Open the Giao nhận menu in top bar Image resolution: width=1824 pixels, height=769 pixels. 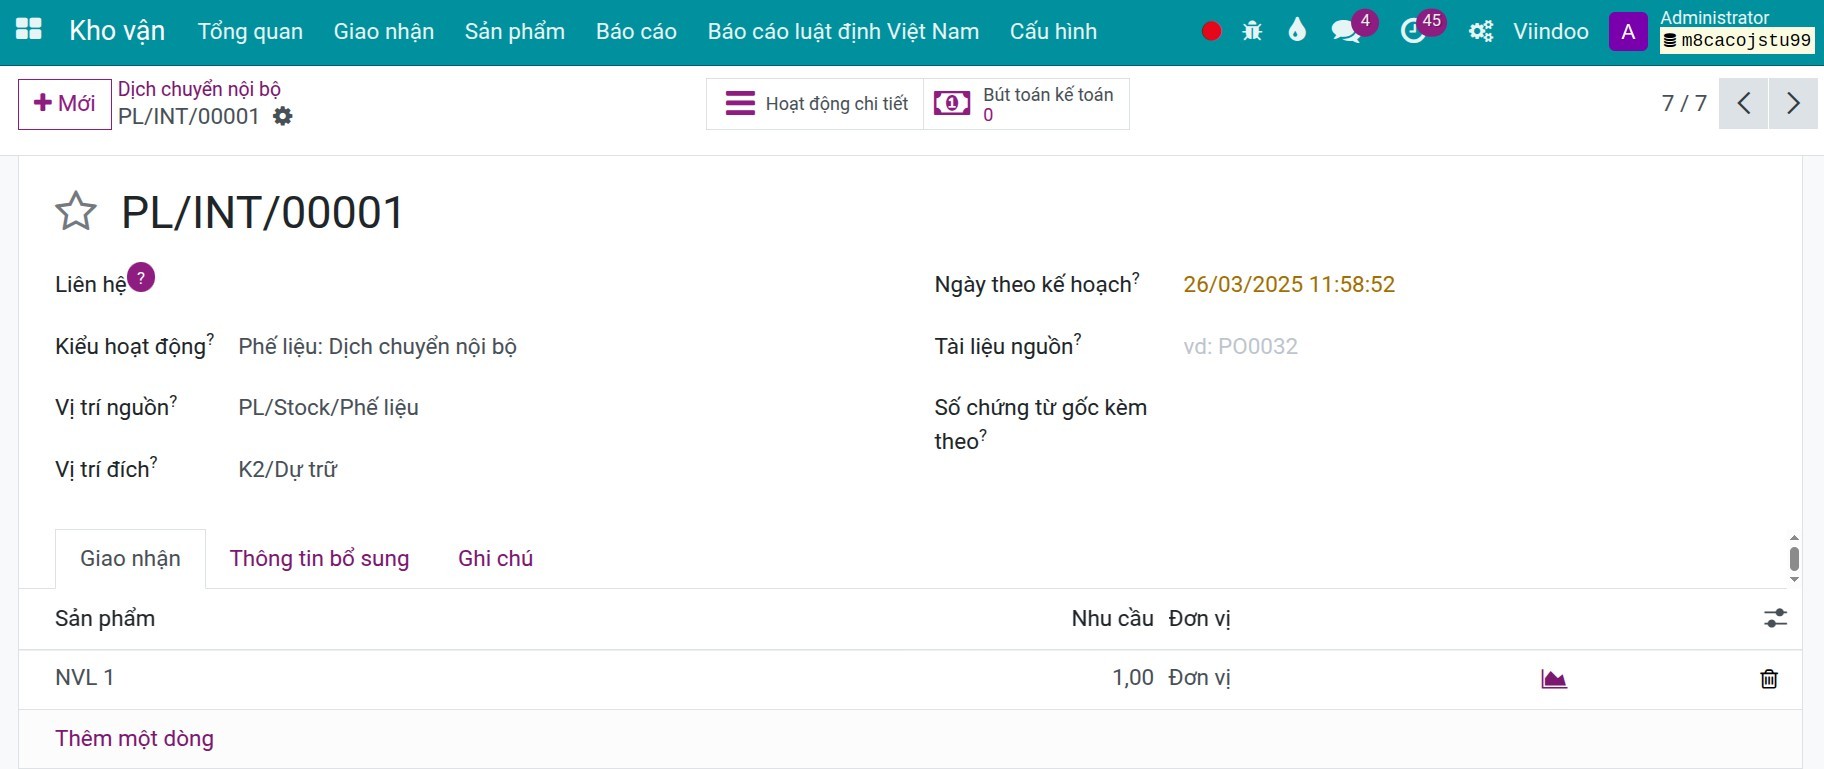[x=384, y=32]
